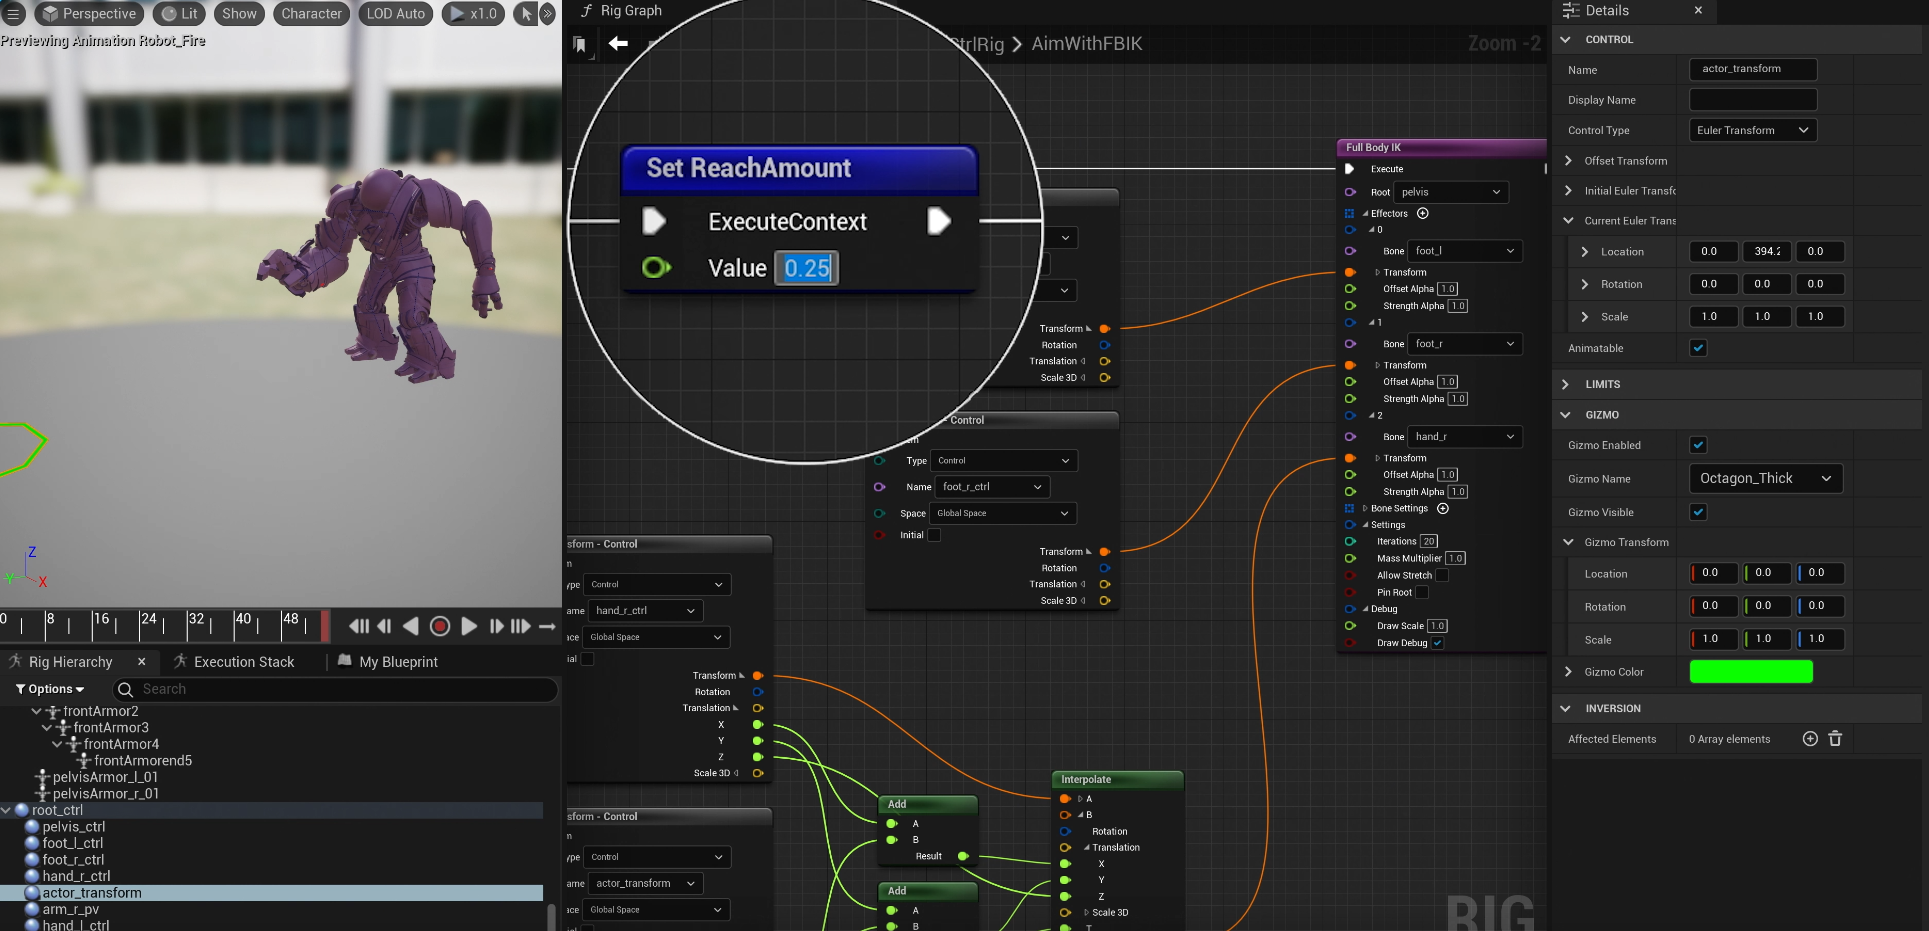Disable the Gizmo Enabled checkbox
Image resolution: width=1929 pixels, height=931 pixels.
click(1698, 445)
